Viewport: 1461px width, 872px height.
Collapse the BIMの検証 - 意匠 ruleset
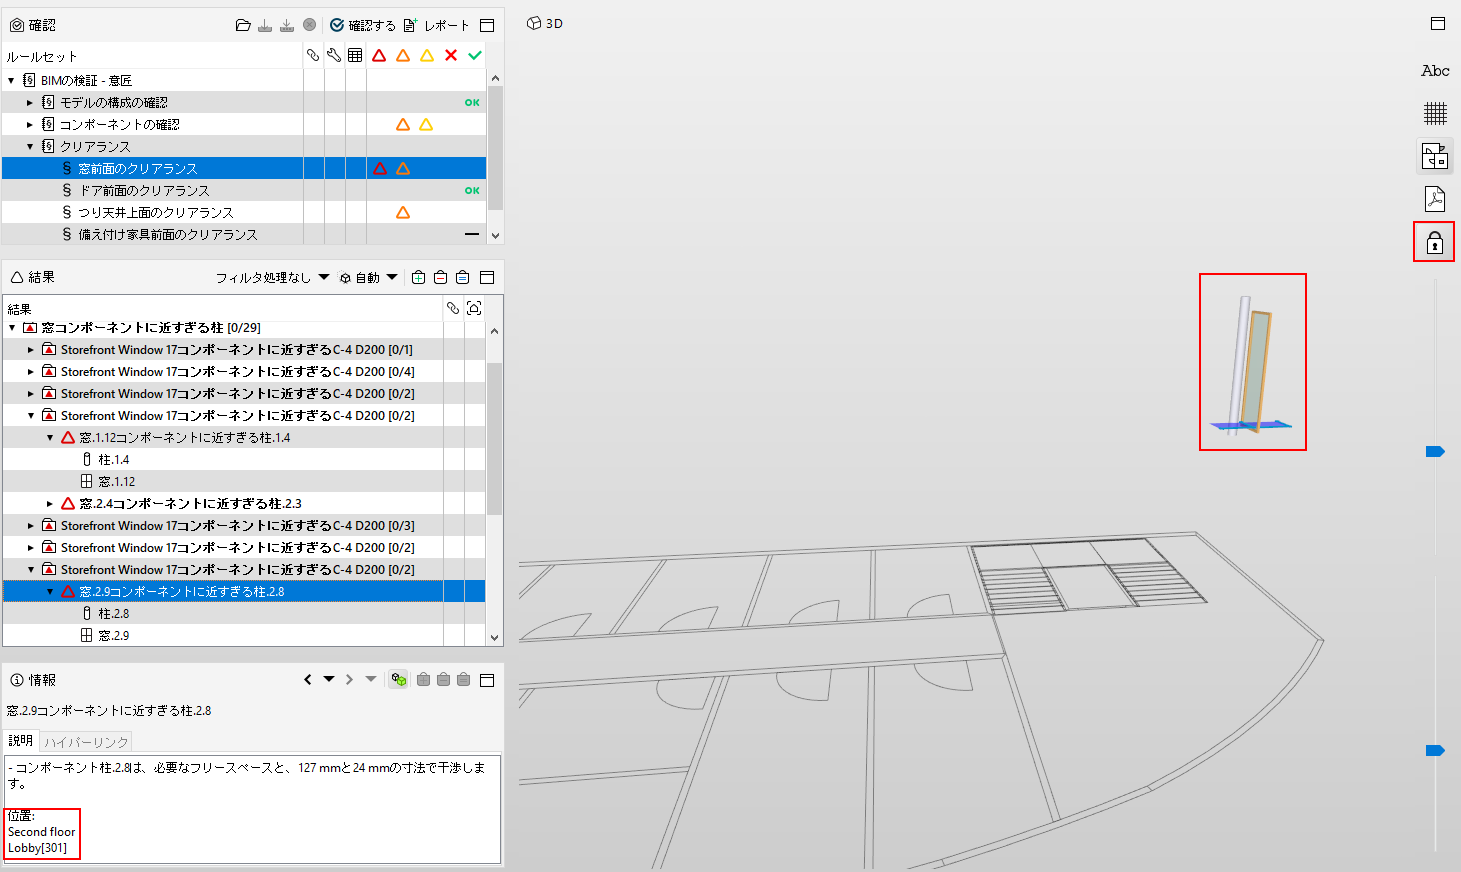click(x=11, y=80)
